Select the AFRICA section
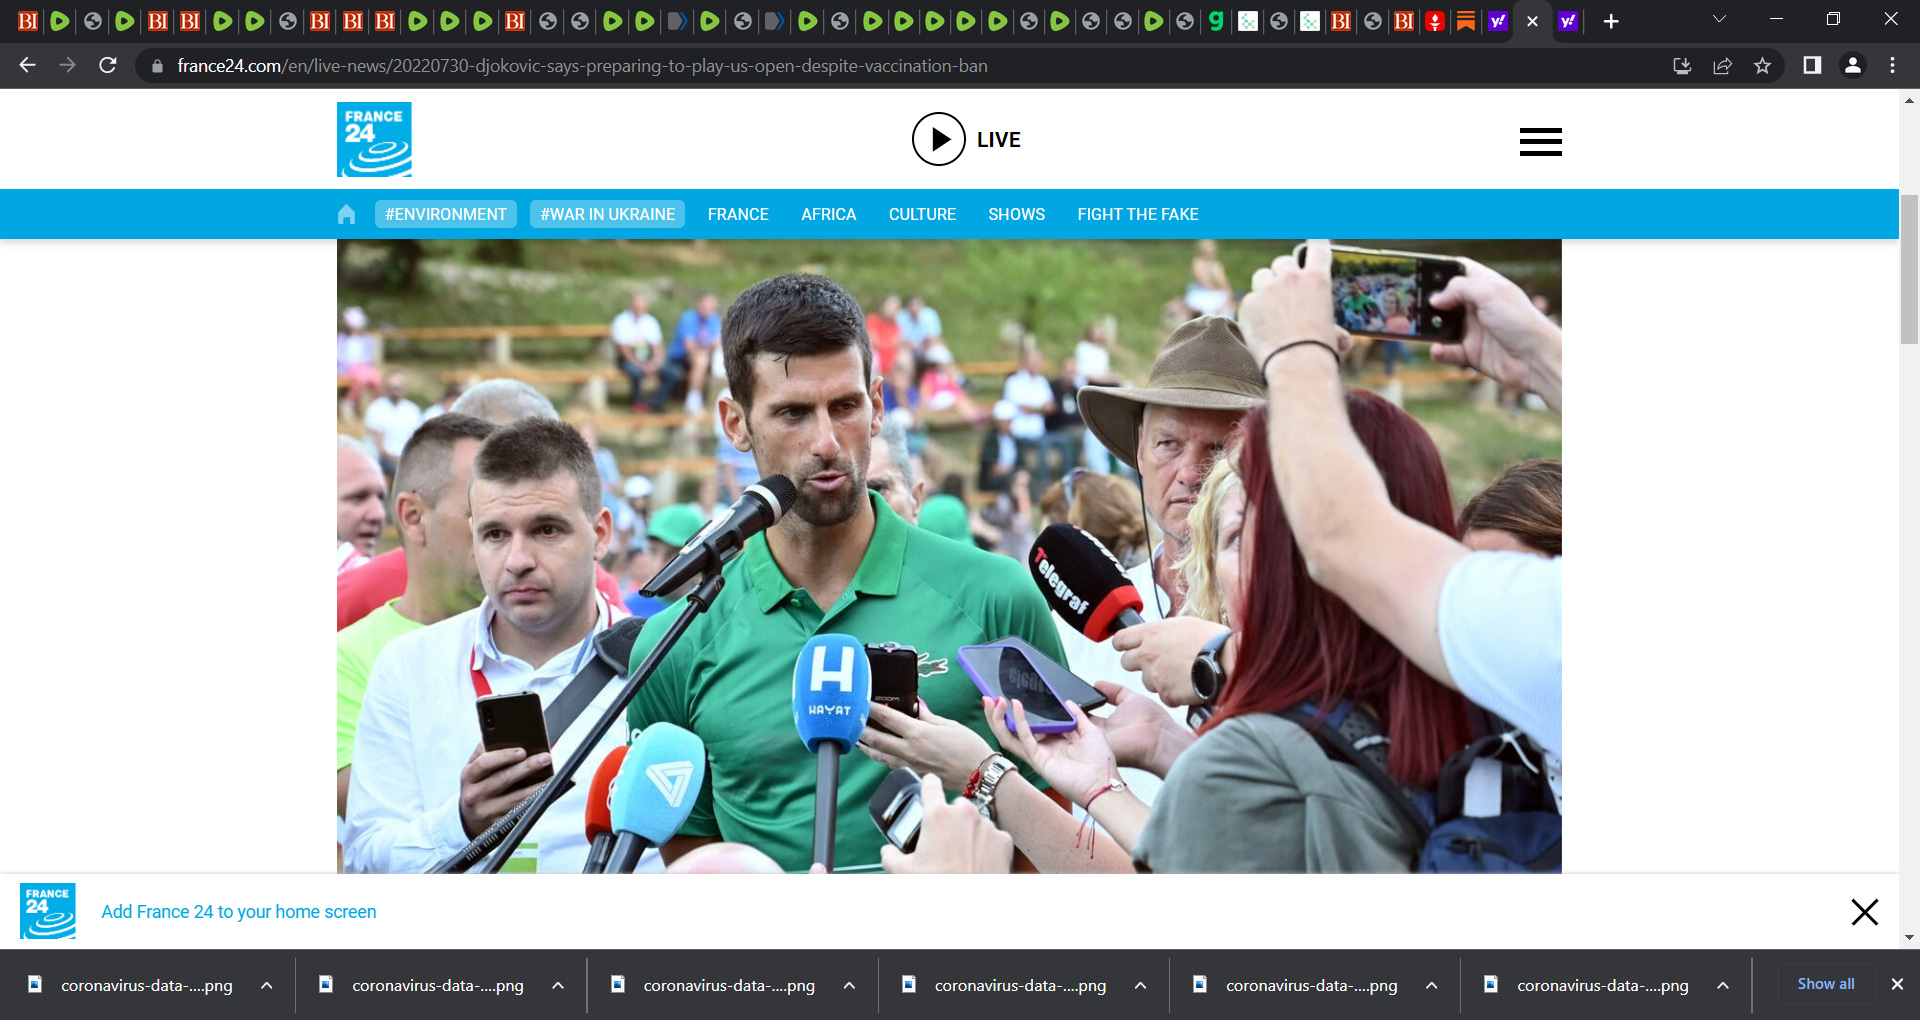The image size is (1920, 1020). tap(829, 214)
